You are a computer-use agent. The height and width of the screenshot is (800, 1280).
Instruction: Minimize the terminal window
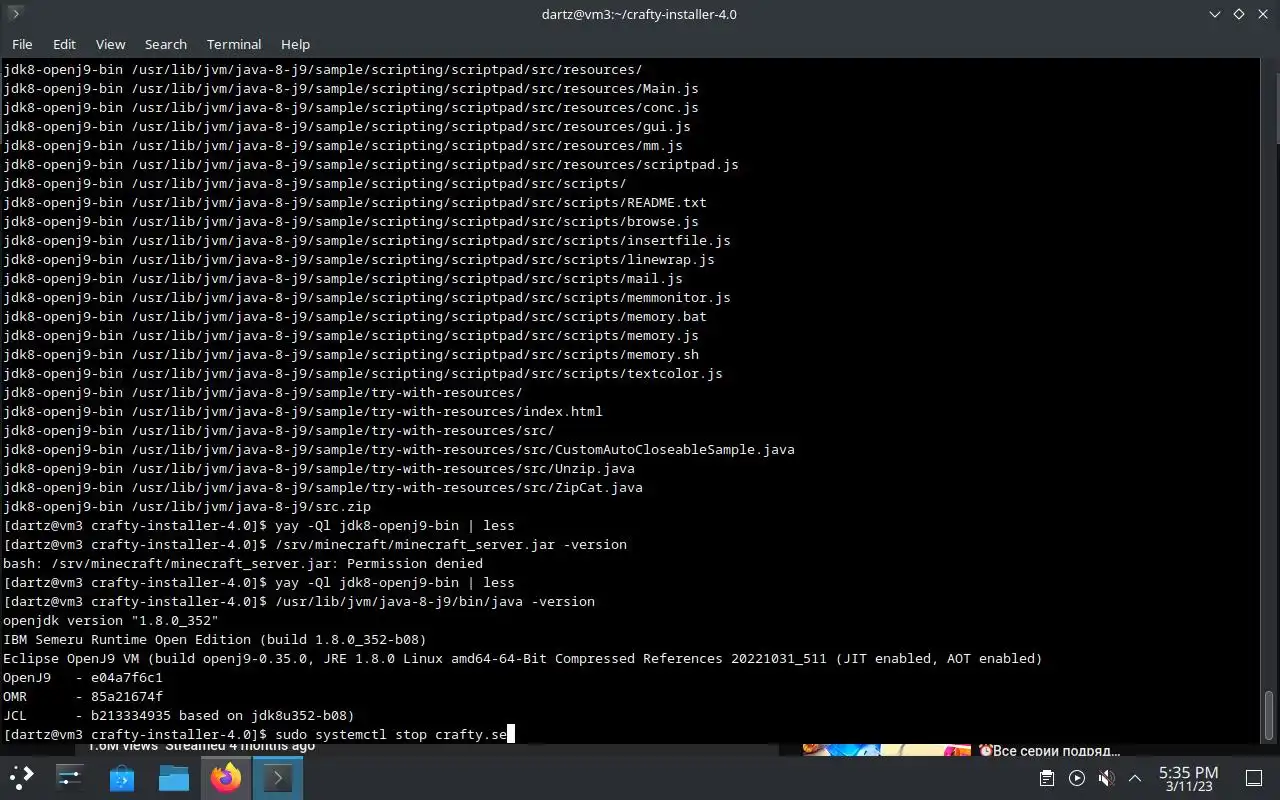point(1214,14)
